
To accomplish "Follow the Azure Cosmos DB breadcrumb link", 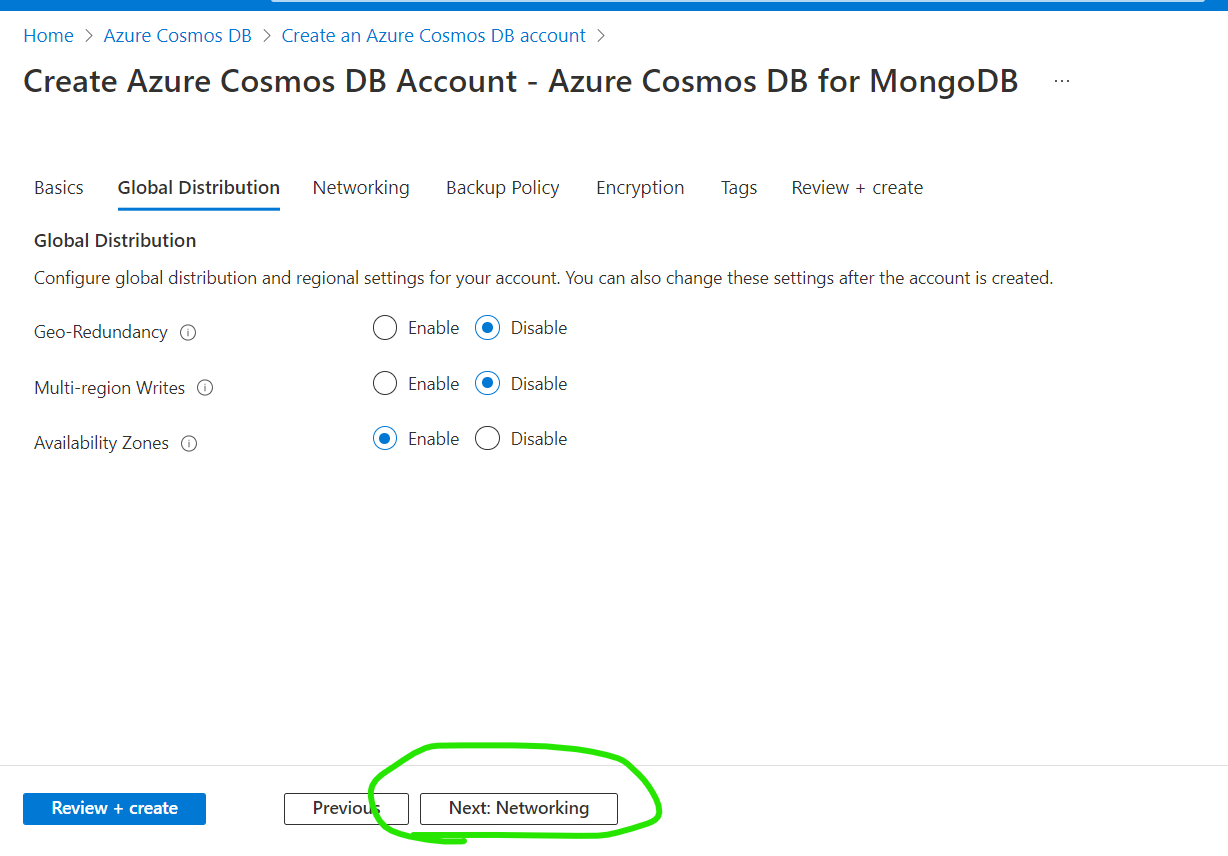I will point(178,36).
